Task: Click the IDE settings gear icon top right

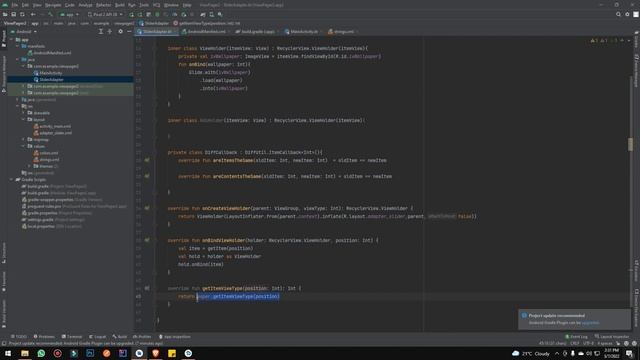Action: coord(627,14)
